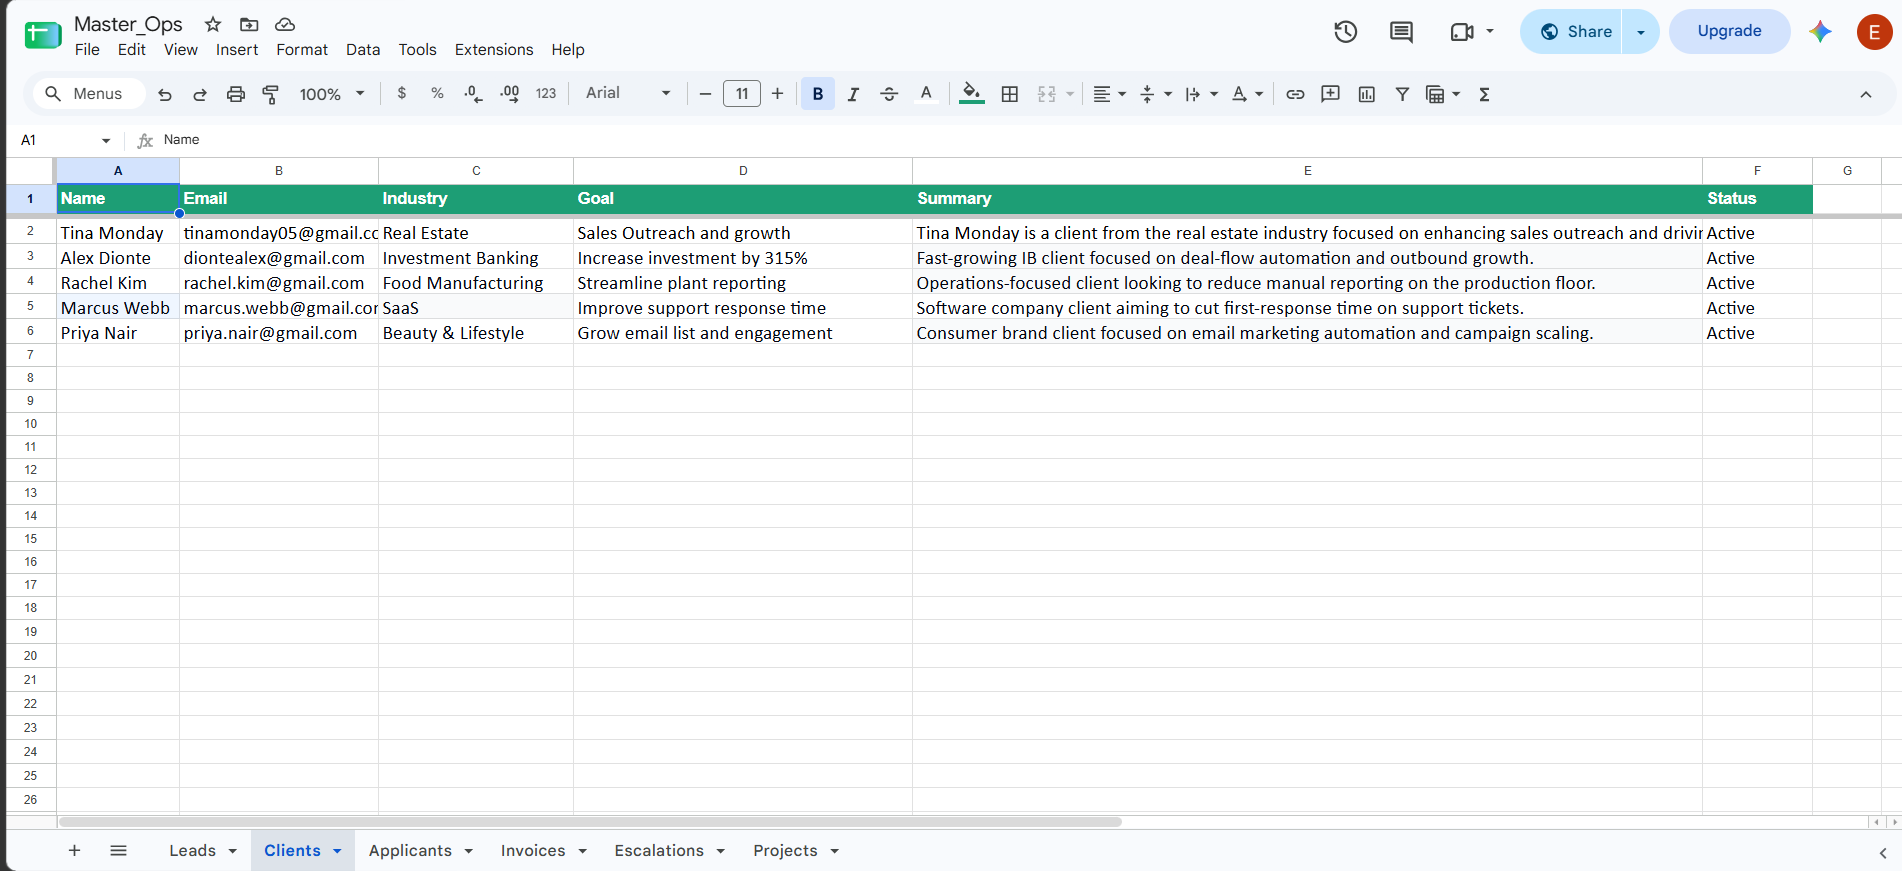Increase font size with plus
1902x871 pixels.
click(x=777, y=94)
